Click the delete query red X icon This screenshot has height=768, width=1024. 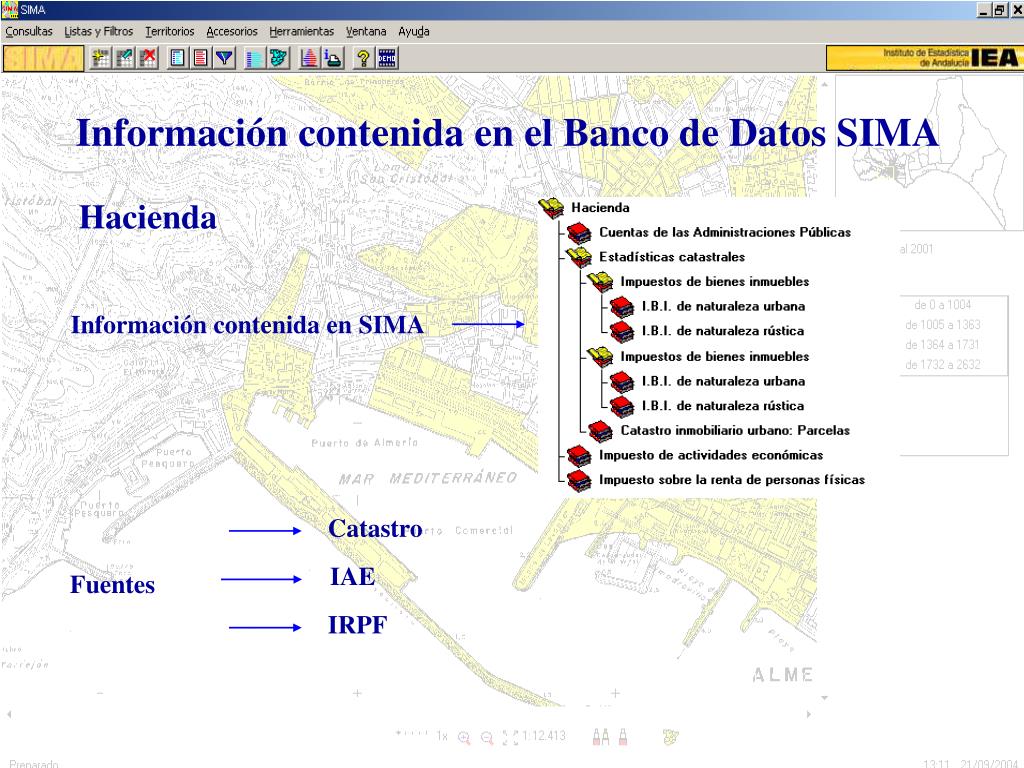tap(148, 58)
